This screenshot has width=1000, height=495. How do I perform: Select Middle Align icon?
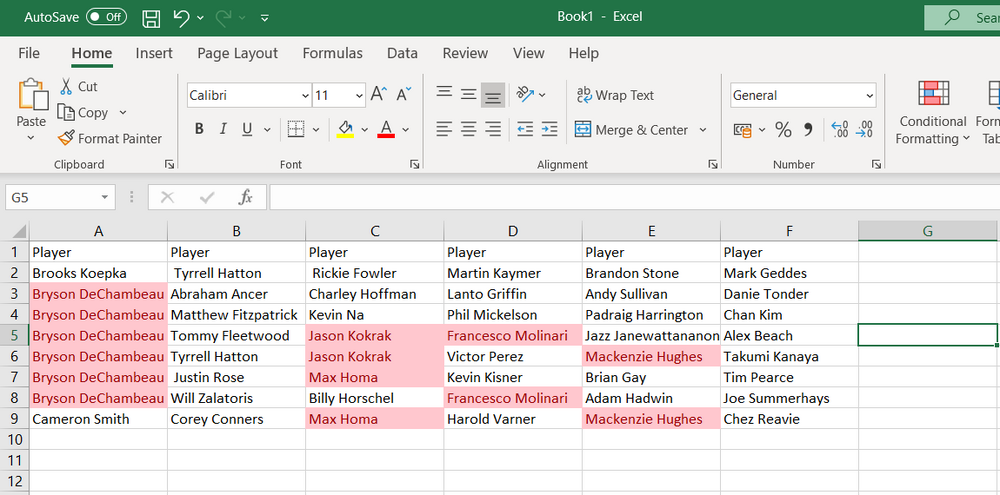(x=469, y=95)
